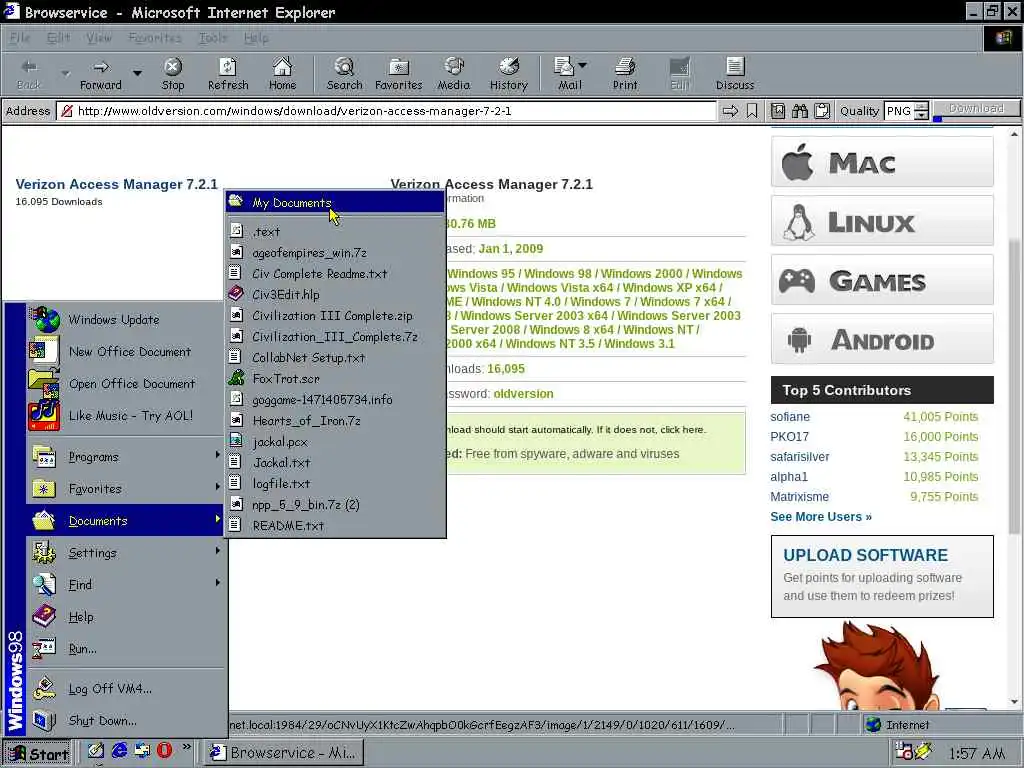Click the bookmarked-page icon left of binoculars
Viewport: 1024px width, 768px height.
778,111
